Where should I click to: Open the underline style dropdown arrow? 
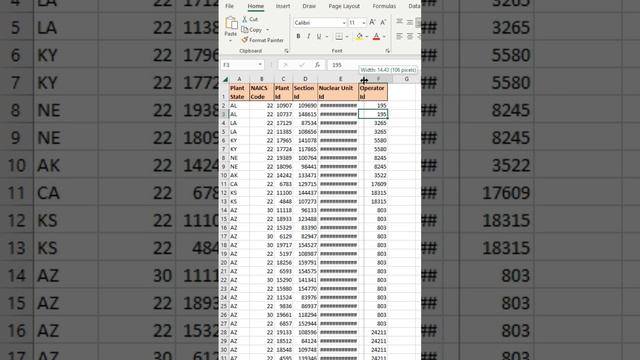pyautogui.click(x=327, y=37)
